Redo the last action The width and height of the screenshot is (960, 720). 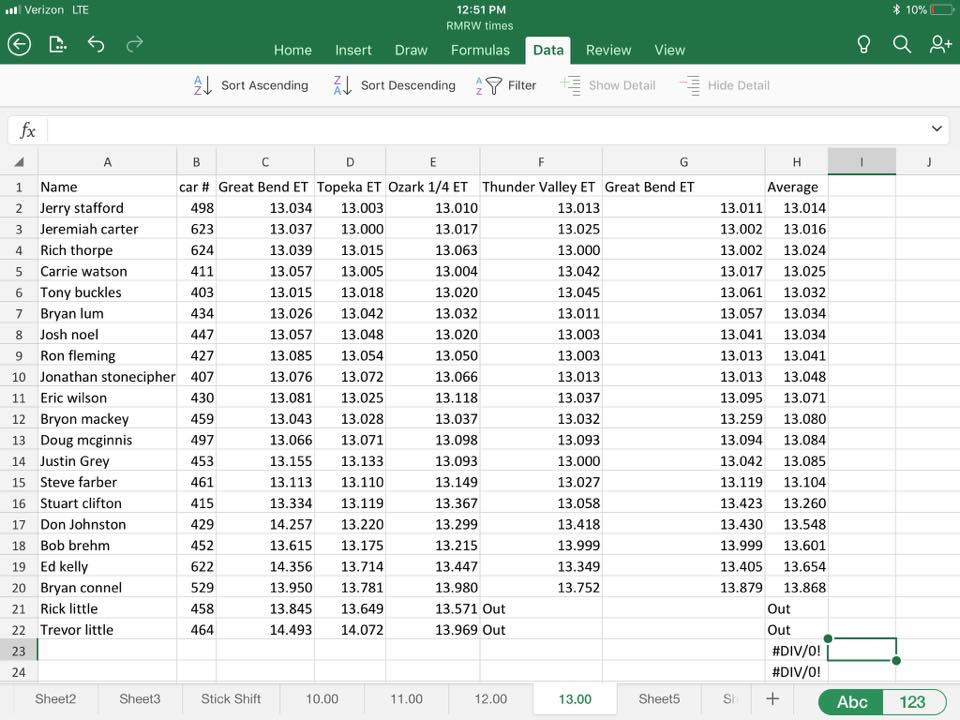[x=134, y=44]
